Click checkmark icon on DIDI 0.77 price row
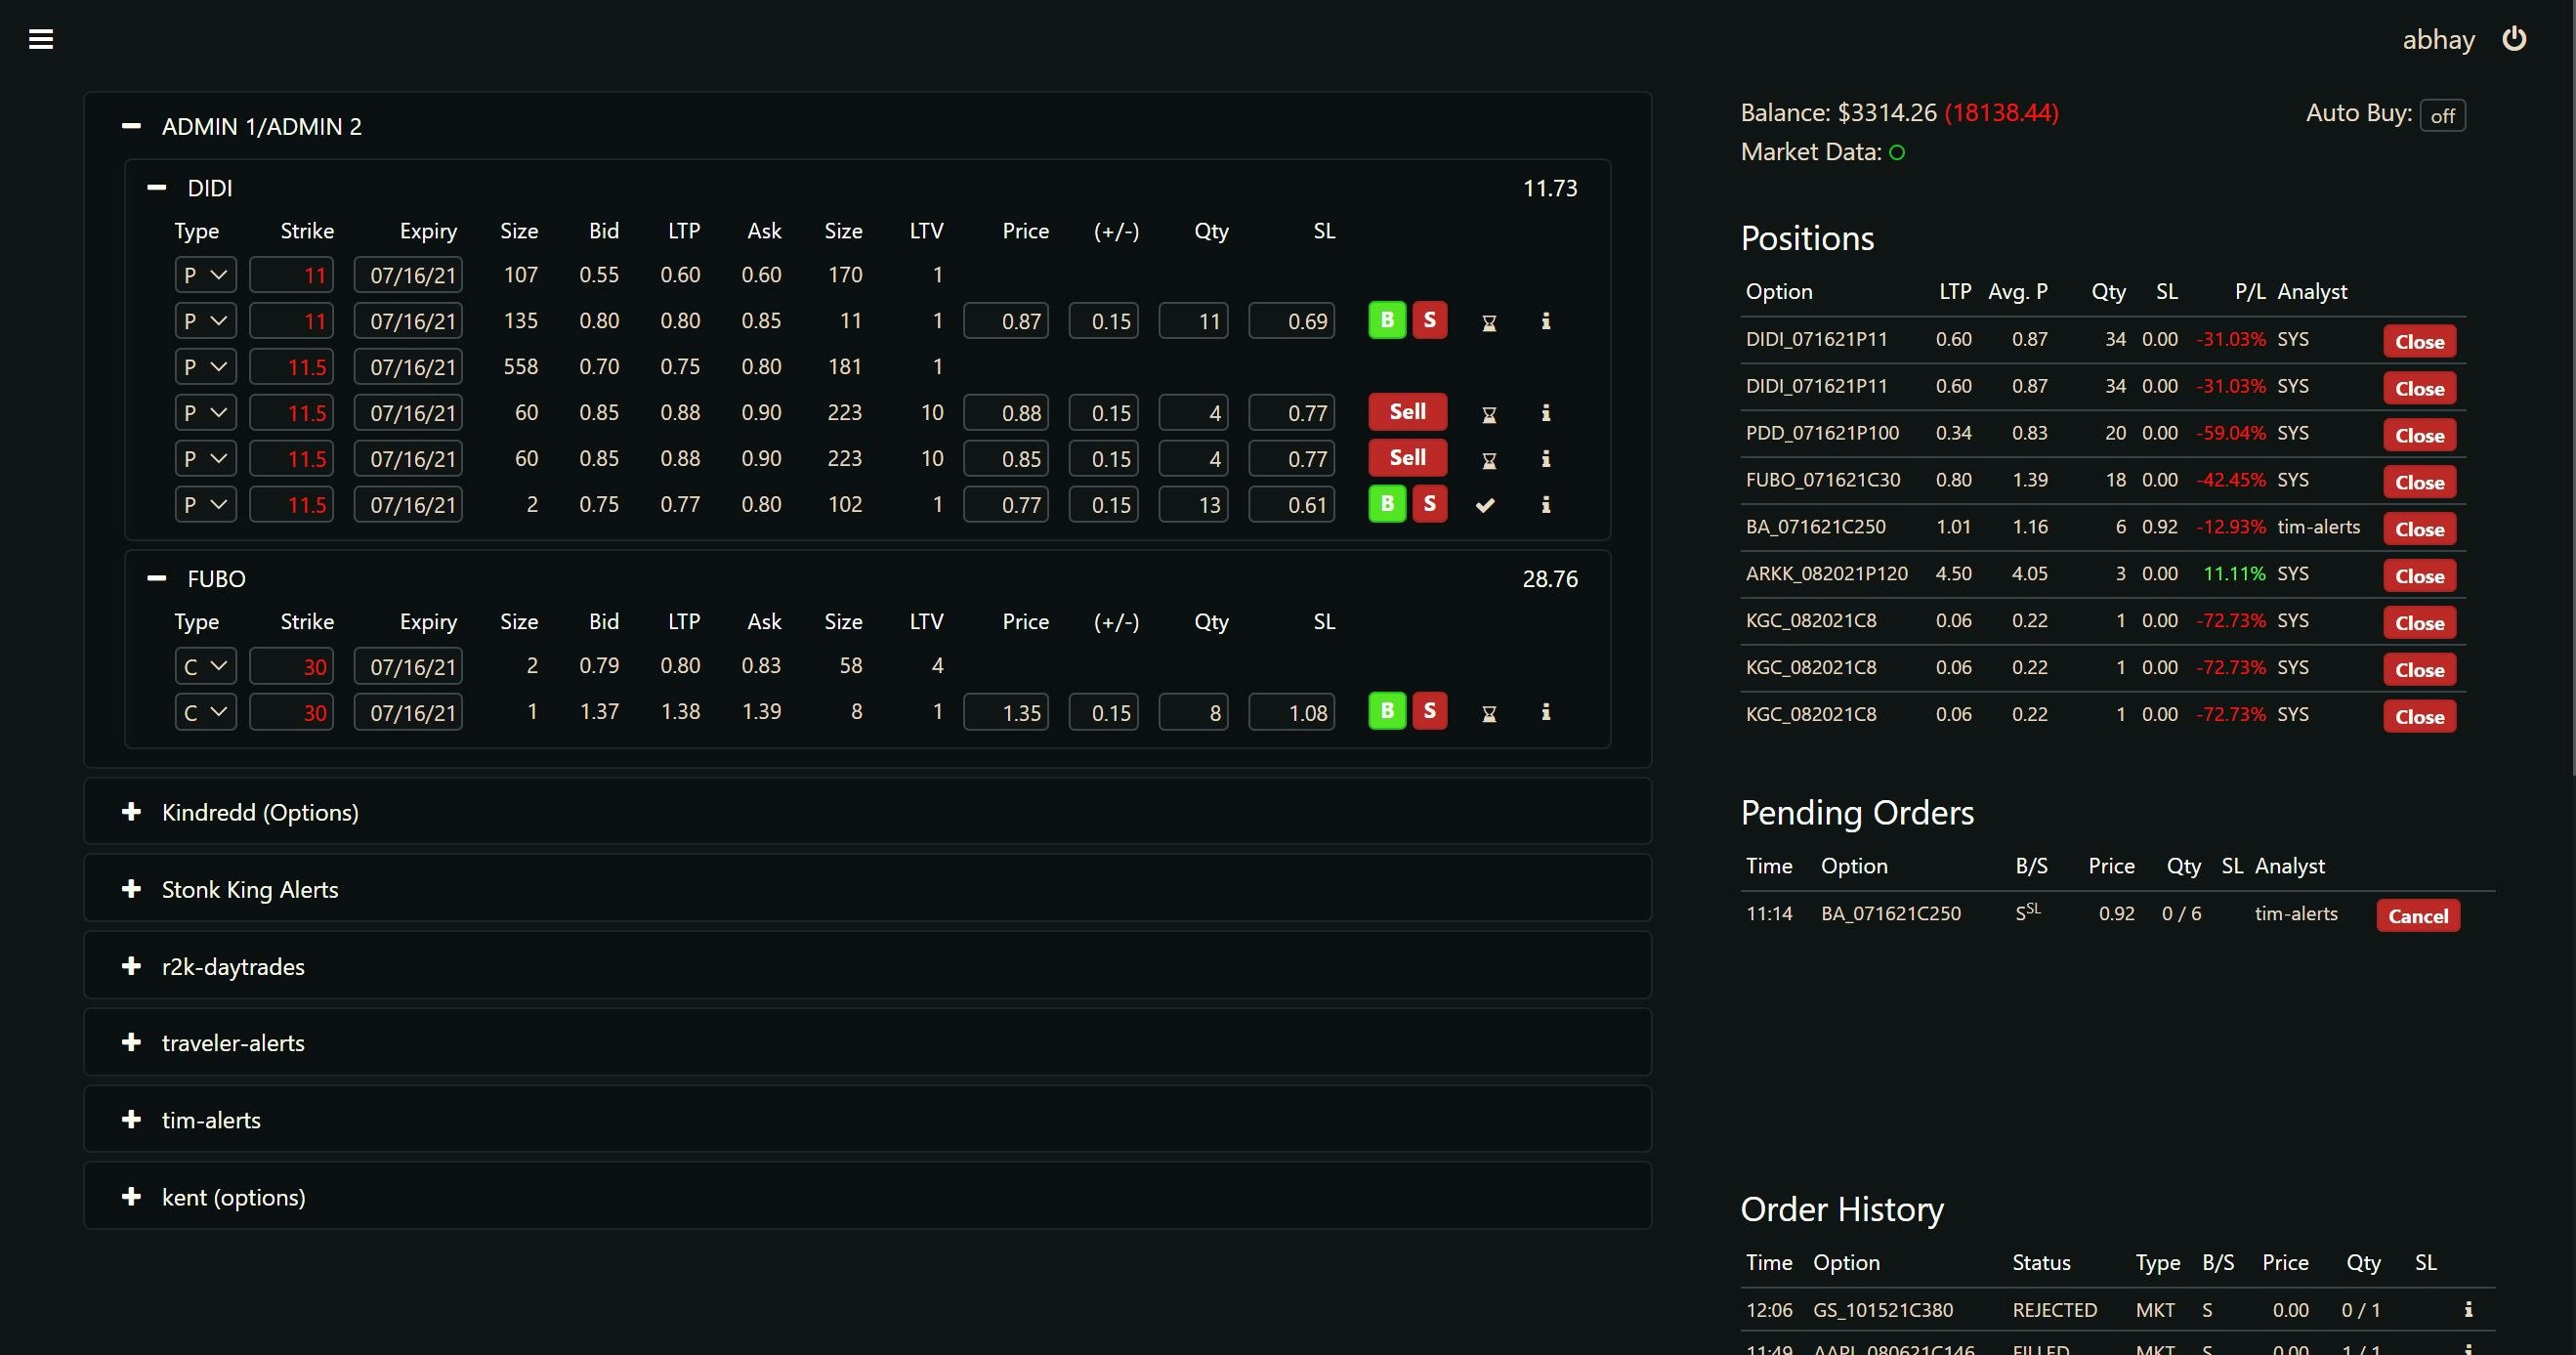2576x1355 pixels. click(1486, 505)
